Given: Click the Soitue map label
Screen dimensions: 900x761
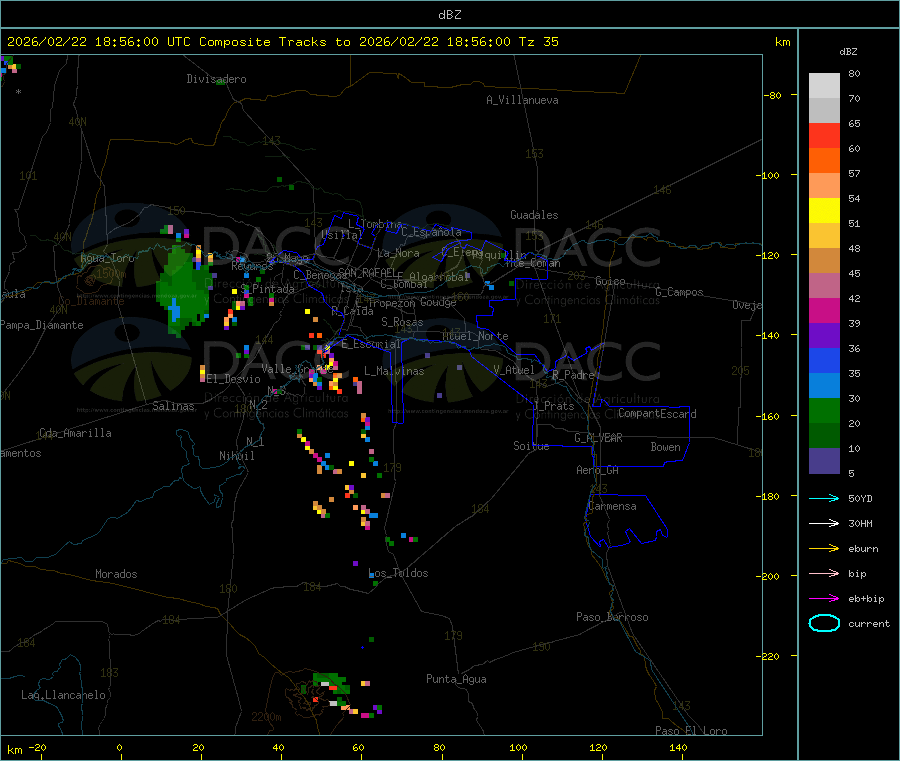Looking at the screenshot, I should click(531, 446).
